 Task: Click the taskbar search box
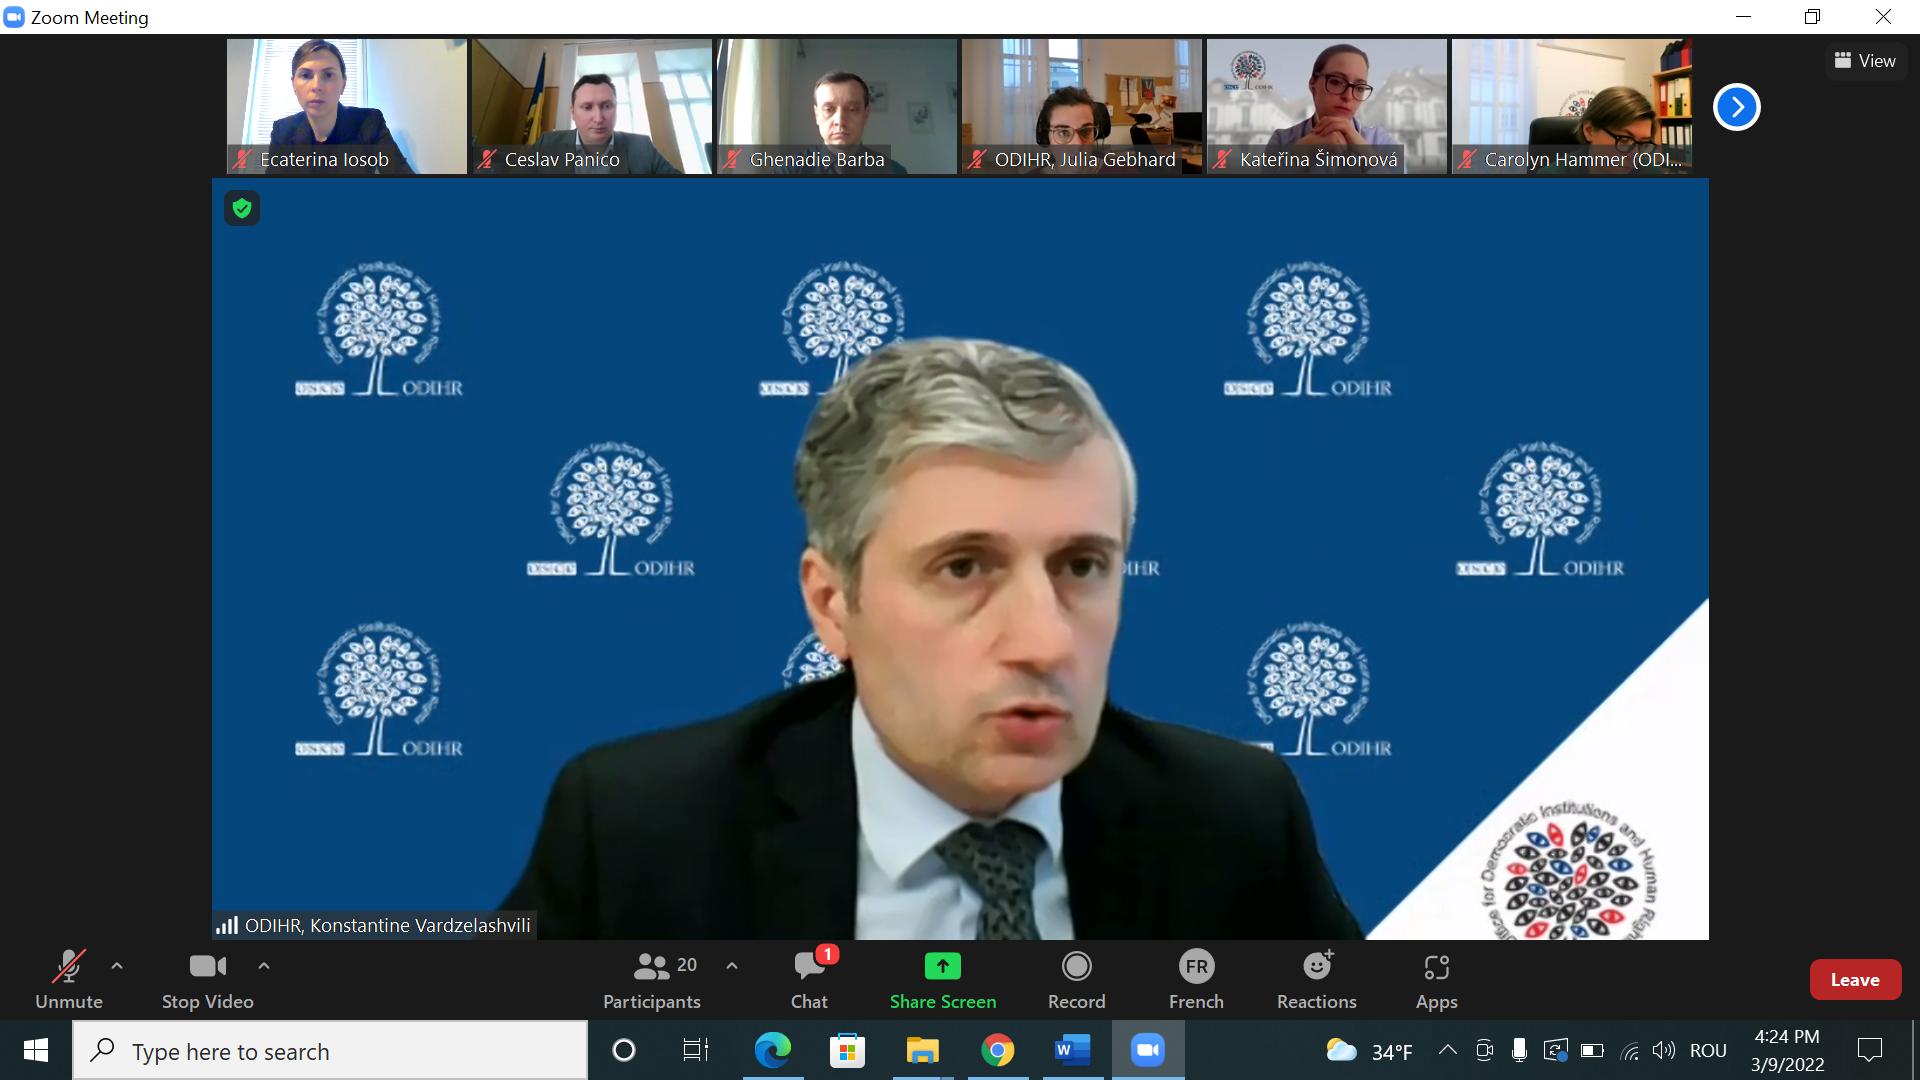(x=330, y=1051)
